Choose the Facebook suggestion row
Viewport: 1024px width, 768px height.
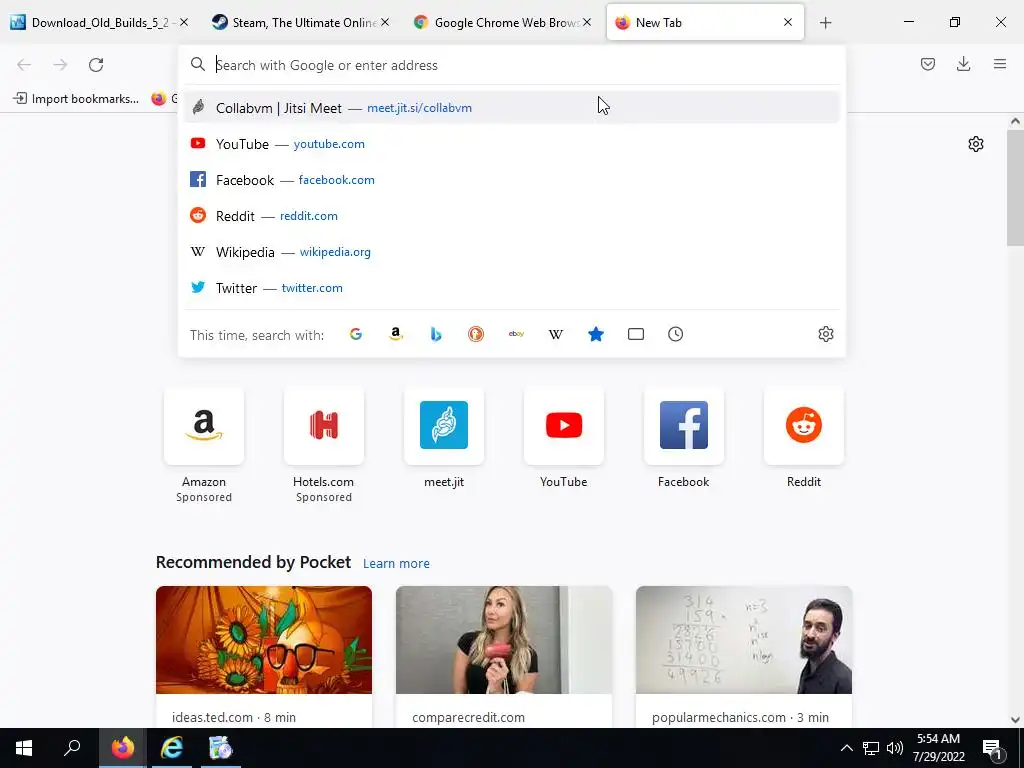(511, 180)
